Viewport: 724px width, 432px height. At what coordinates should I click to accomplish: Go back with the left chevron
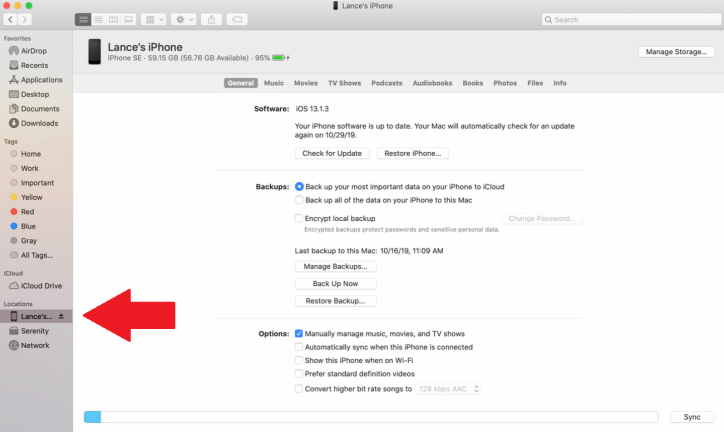click(11, 19)
